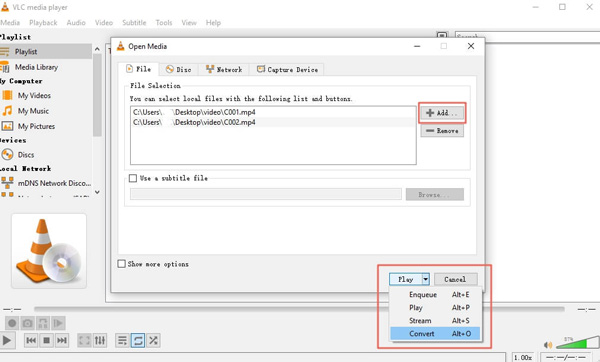Choose Convert from the dropdown menu
The width and height of the screenshot is (600, 362).
[x=435, y=334]
